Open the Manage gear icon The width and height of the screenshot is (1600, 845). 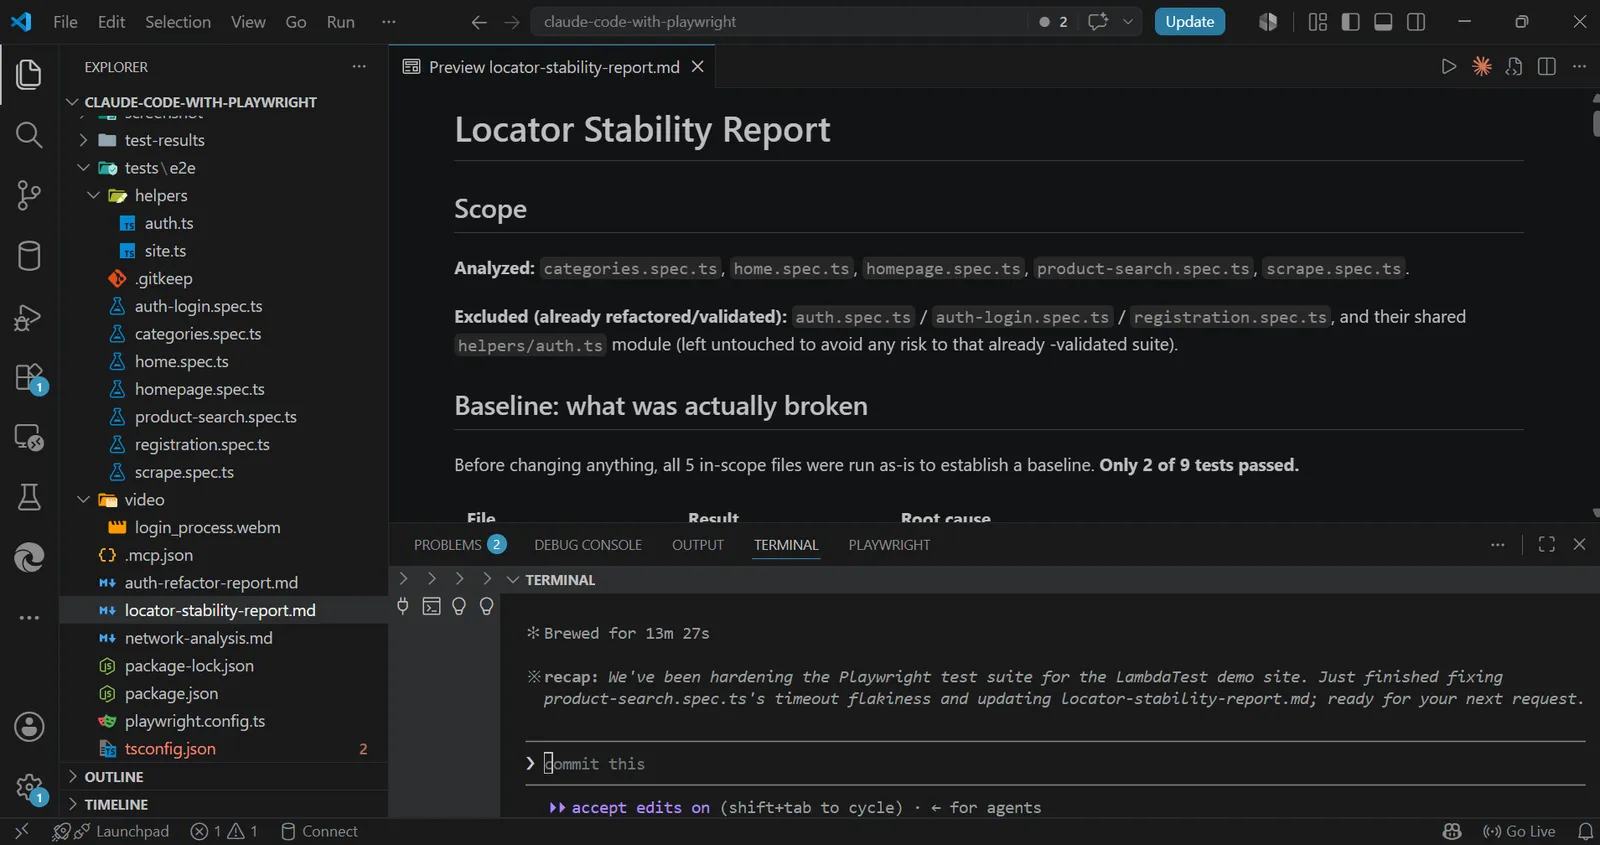click(29, 788)
